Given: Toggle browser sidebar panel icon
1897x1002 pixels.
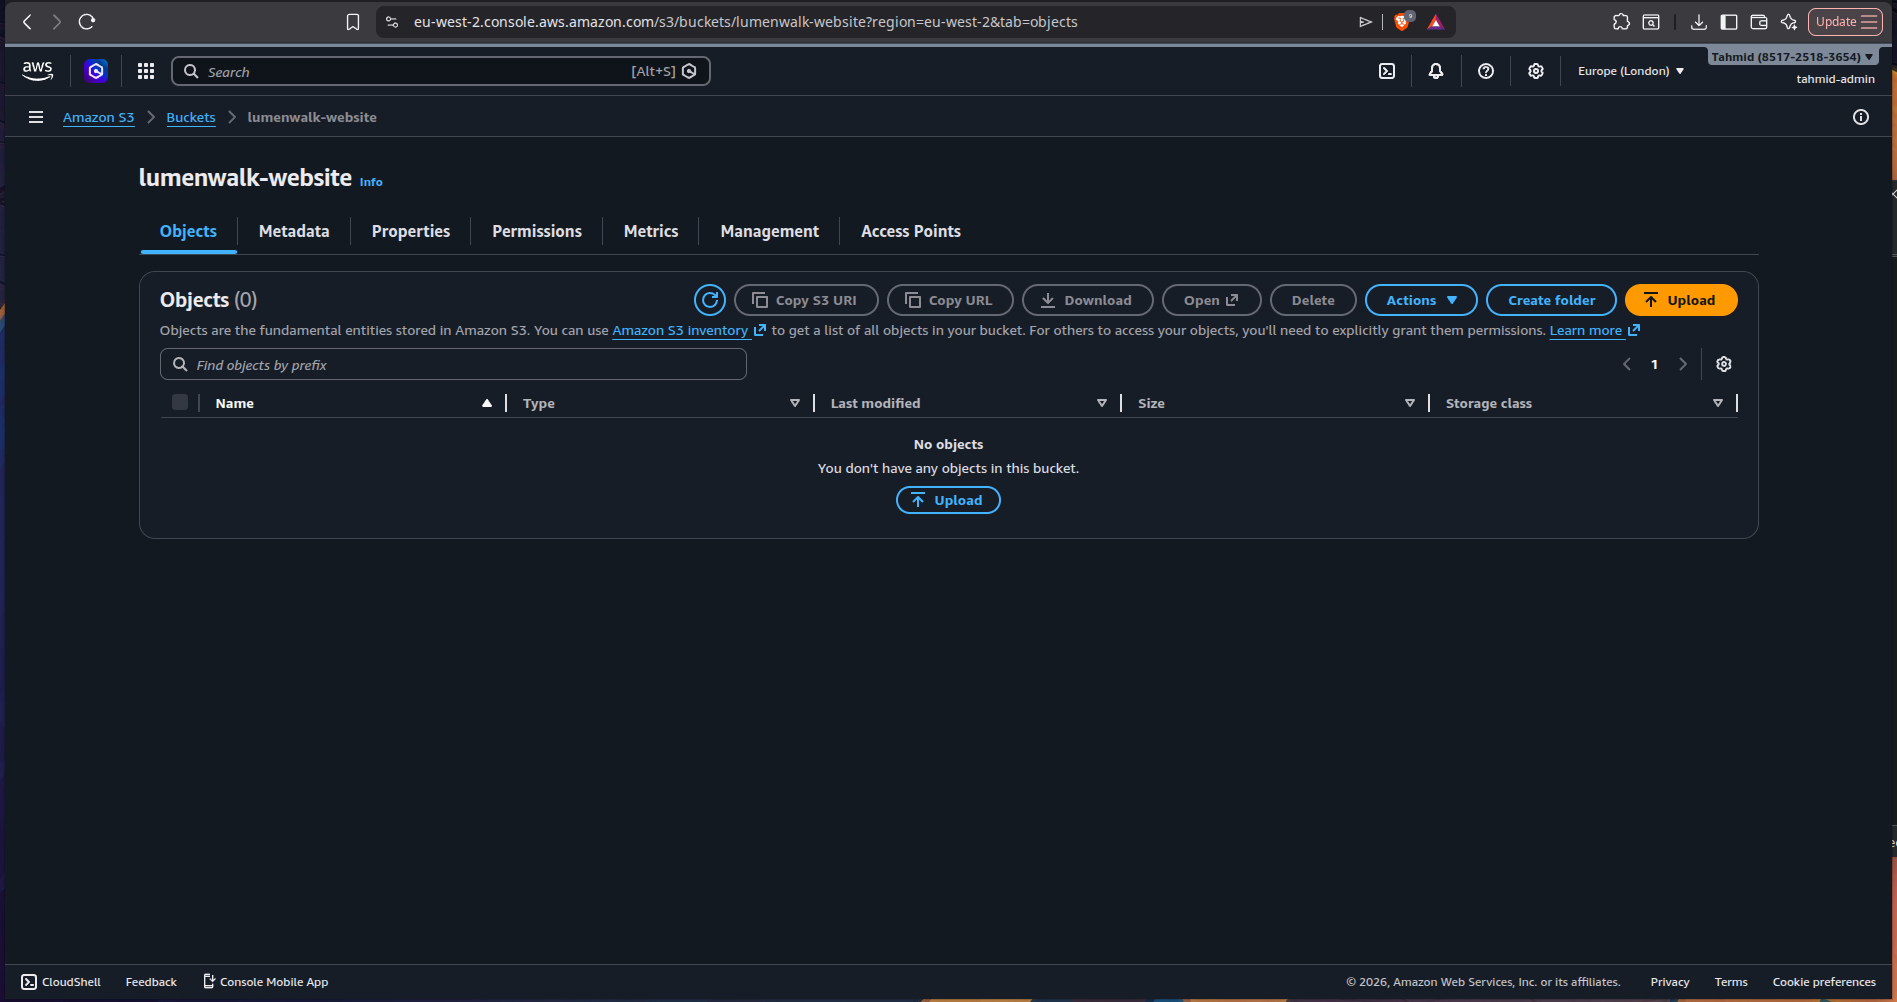Looking at the screenshot, I should tap(1729, 22).
